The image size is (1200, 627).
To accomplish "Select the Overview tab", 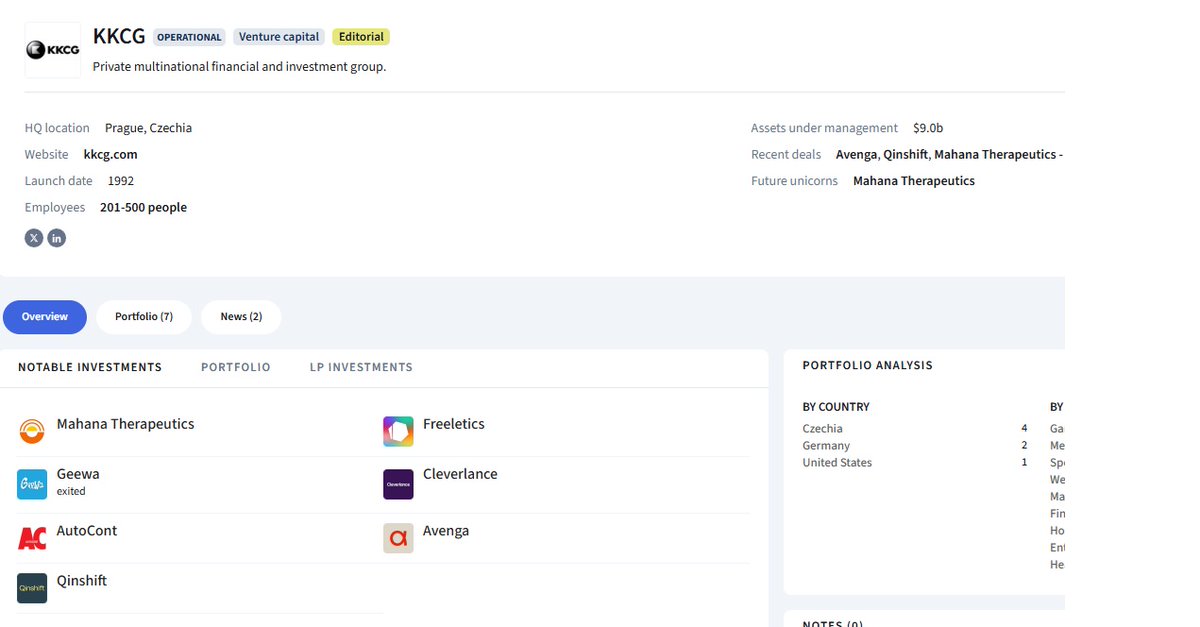I will [45, 317].
